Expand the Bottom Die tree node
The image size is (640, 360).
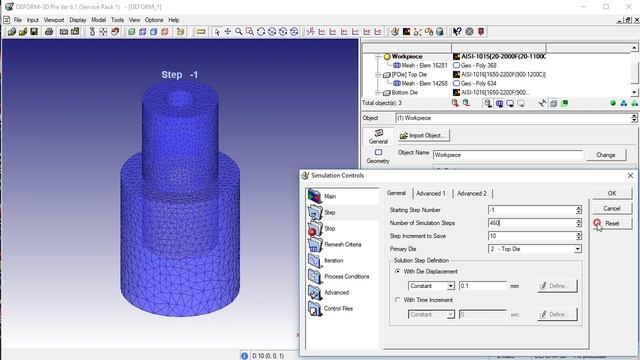pos(378,93)
